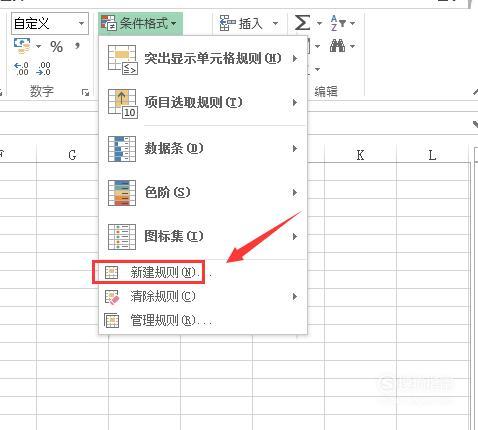Open the Conditional Formatting (条件格式) dropdown
This screenshot has height=430, width=478.
pos(140,23)
